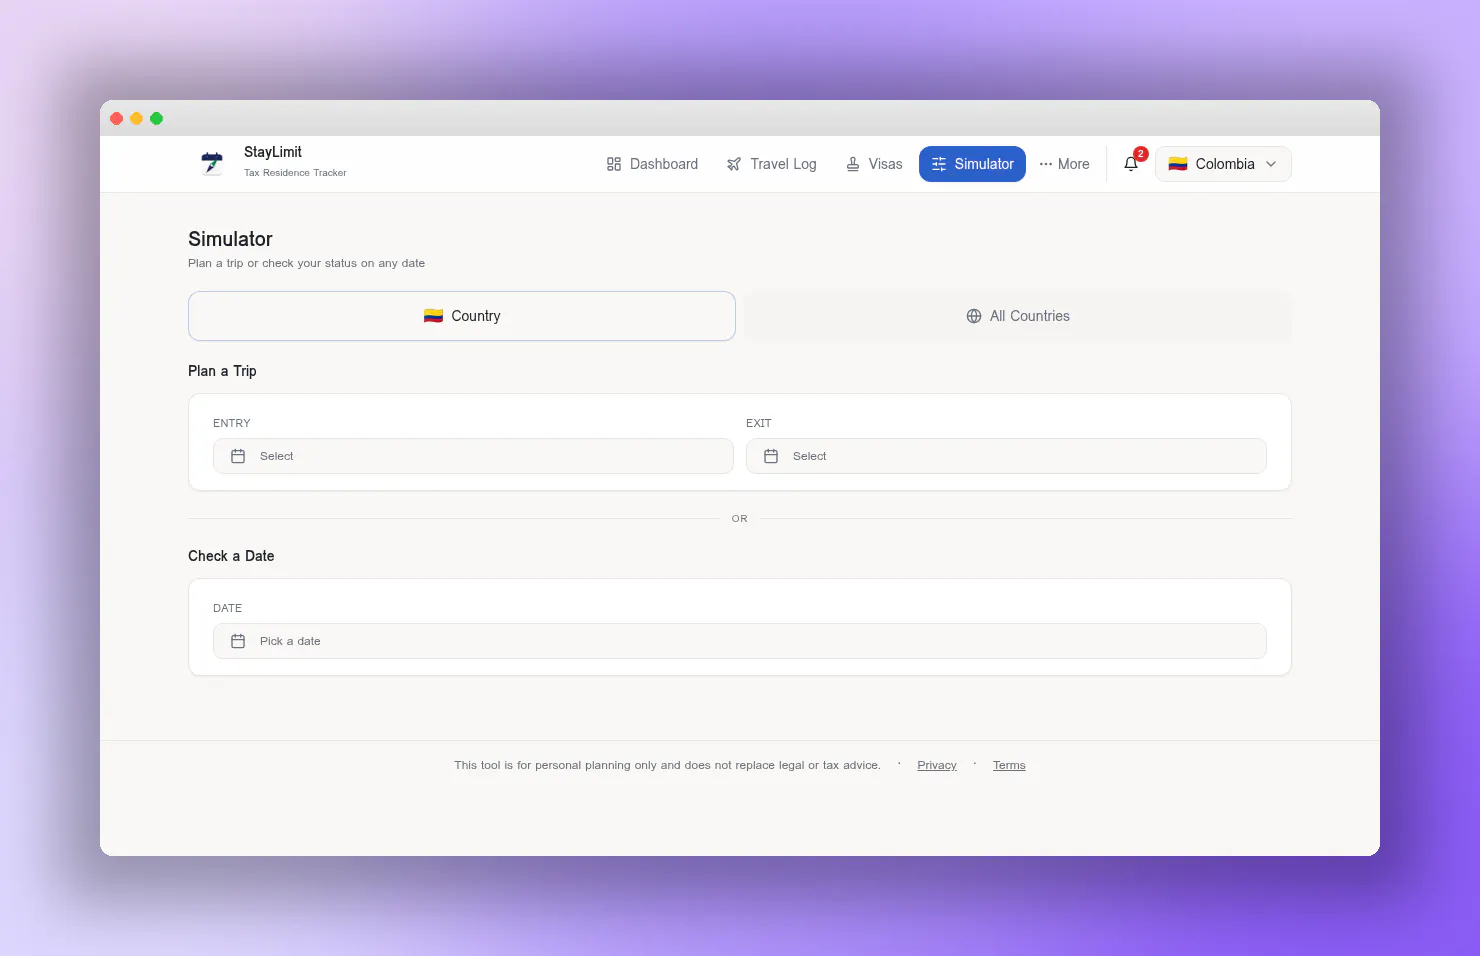
Task: Click the Simulator page heading
Action: pyautogui.click(x=230, y=239)
